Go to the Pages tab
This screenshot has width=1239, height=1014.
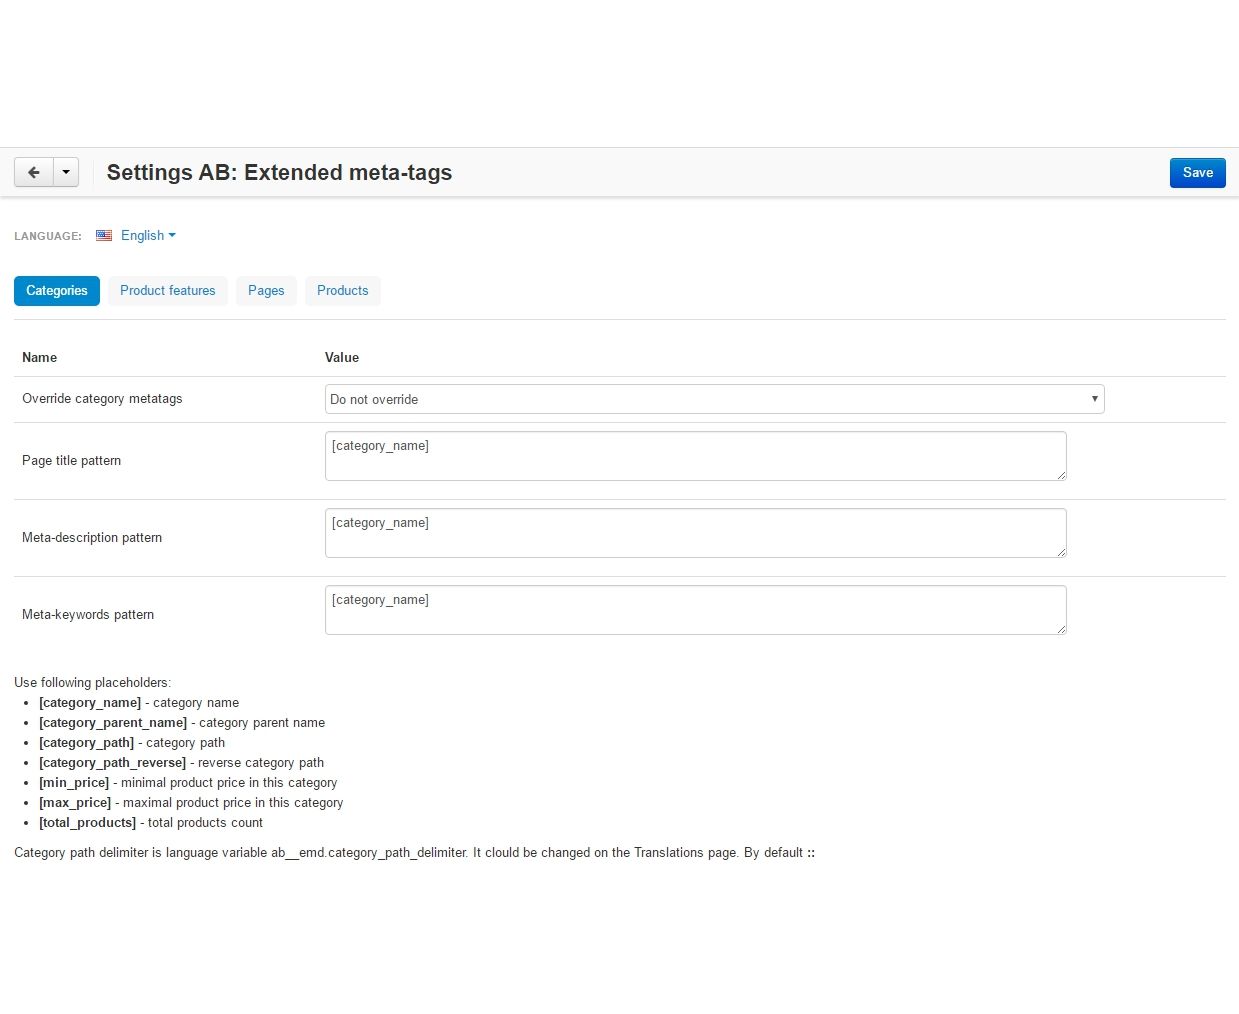click(266, 291)
